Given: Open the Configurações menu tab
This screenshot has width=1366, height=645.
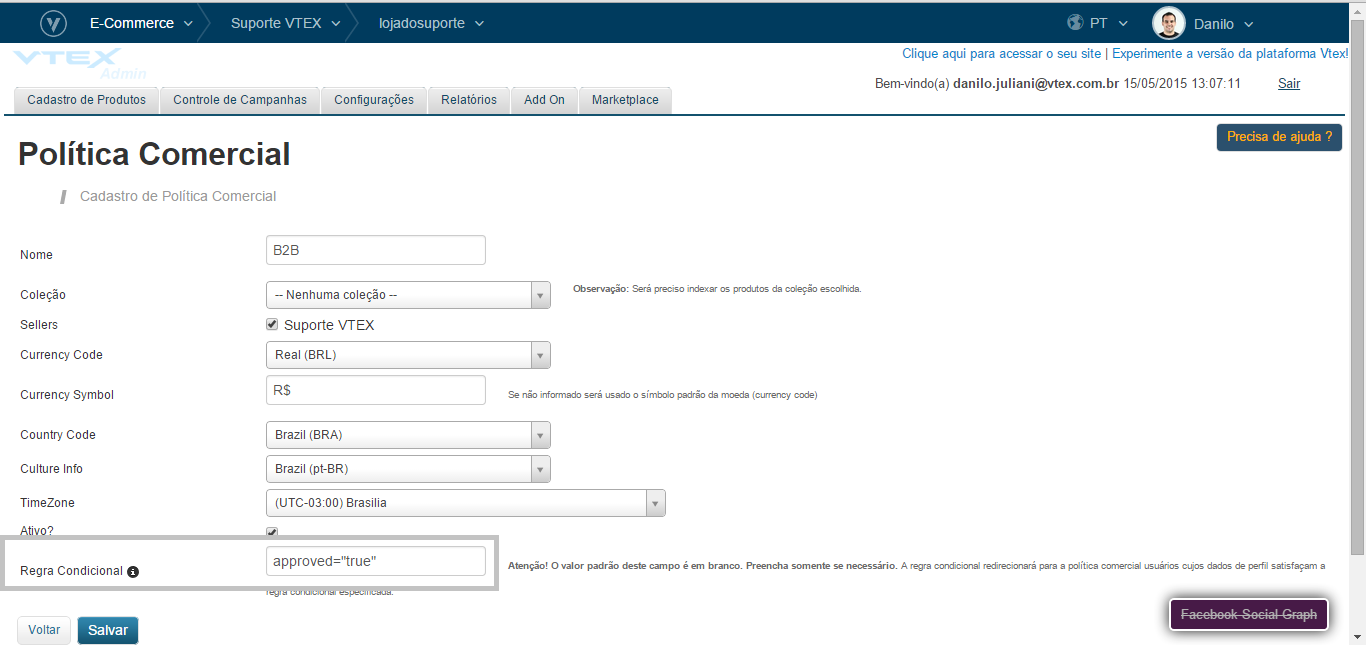Looking at the screenshot, I should [x=374, y=100].
